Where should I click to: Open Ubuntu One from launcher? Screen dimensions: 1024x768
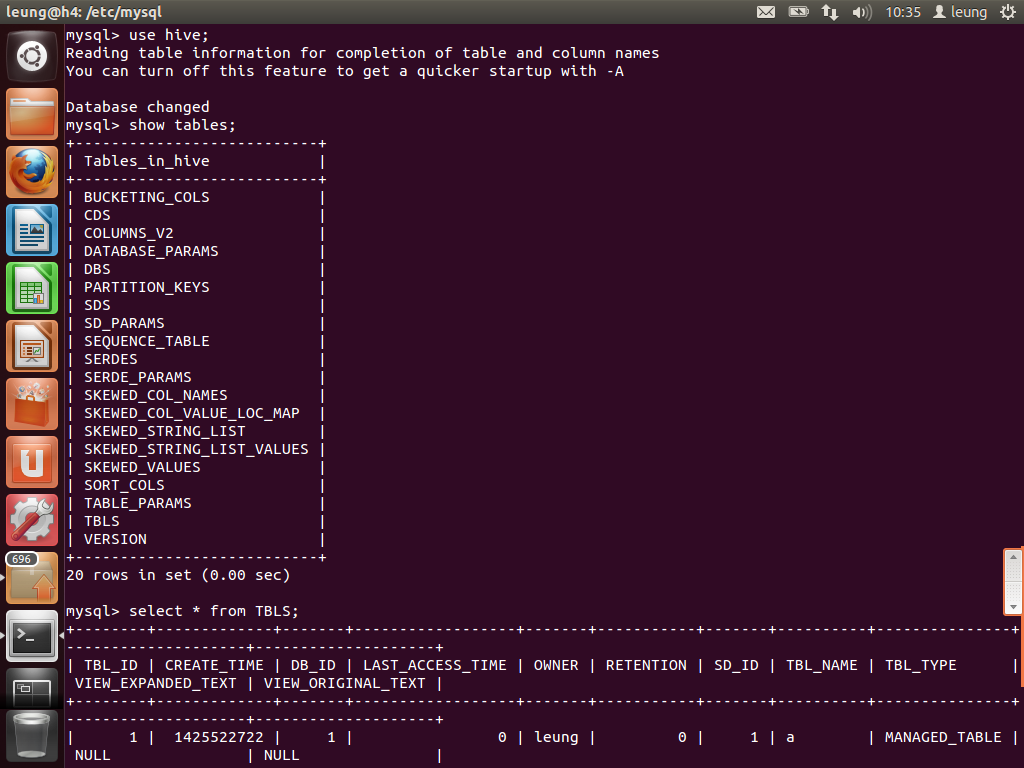click(x=32, y=463)
